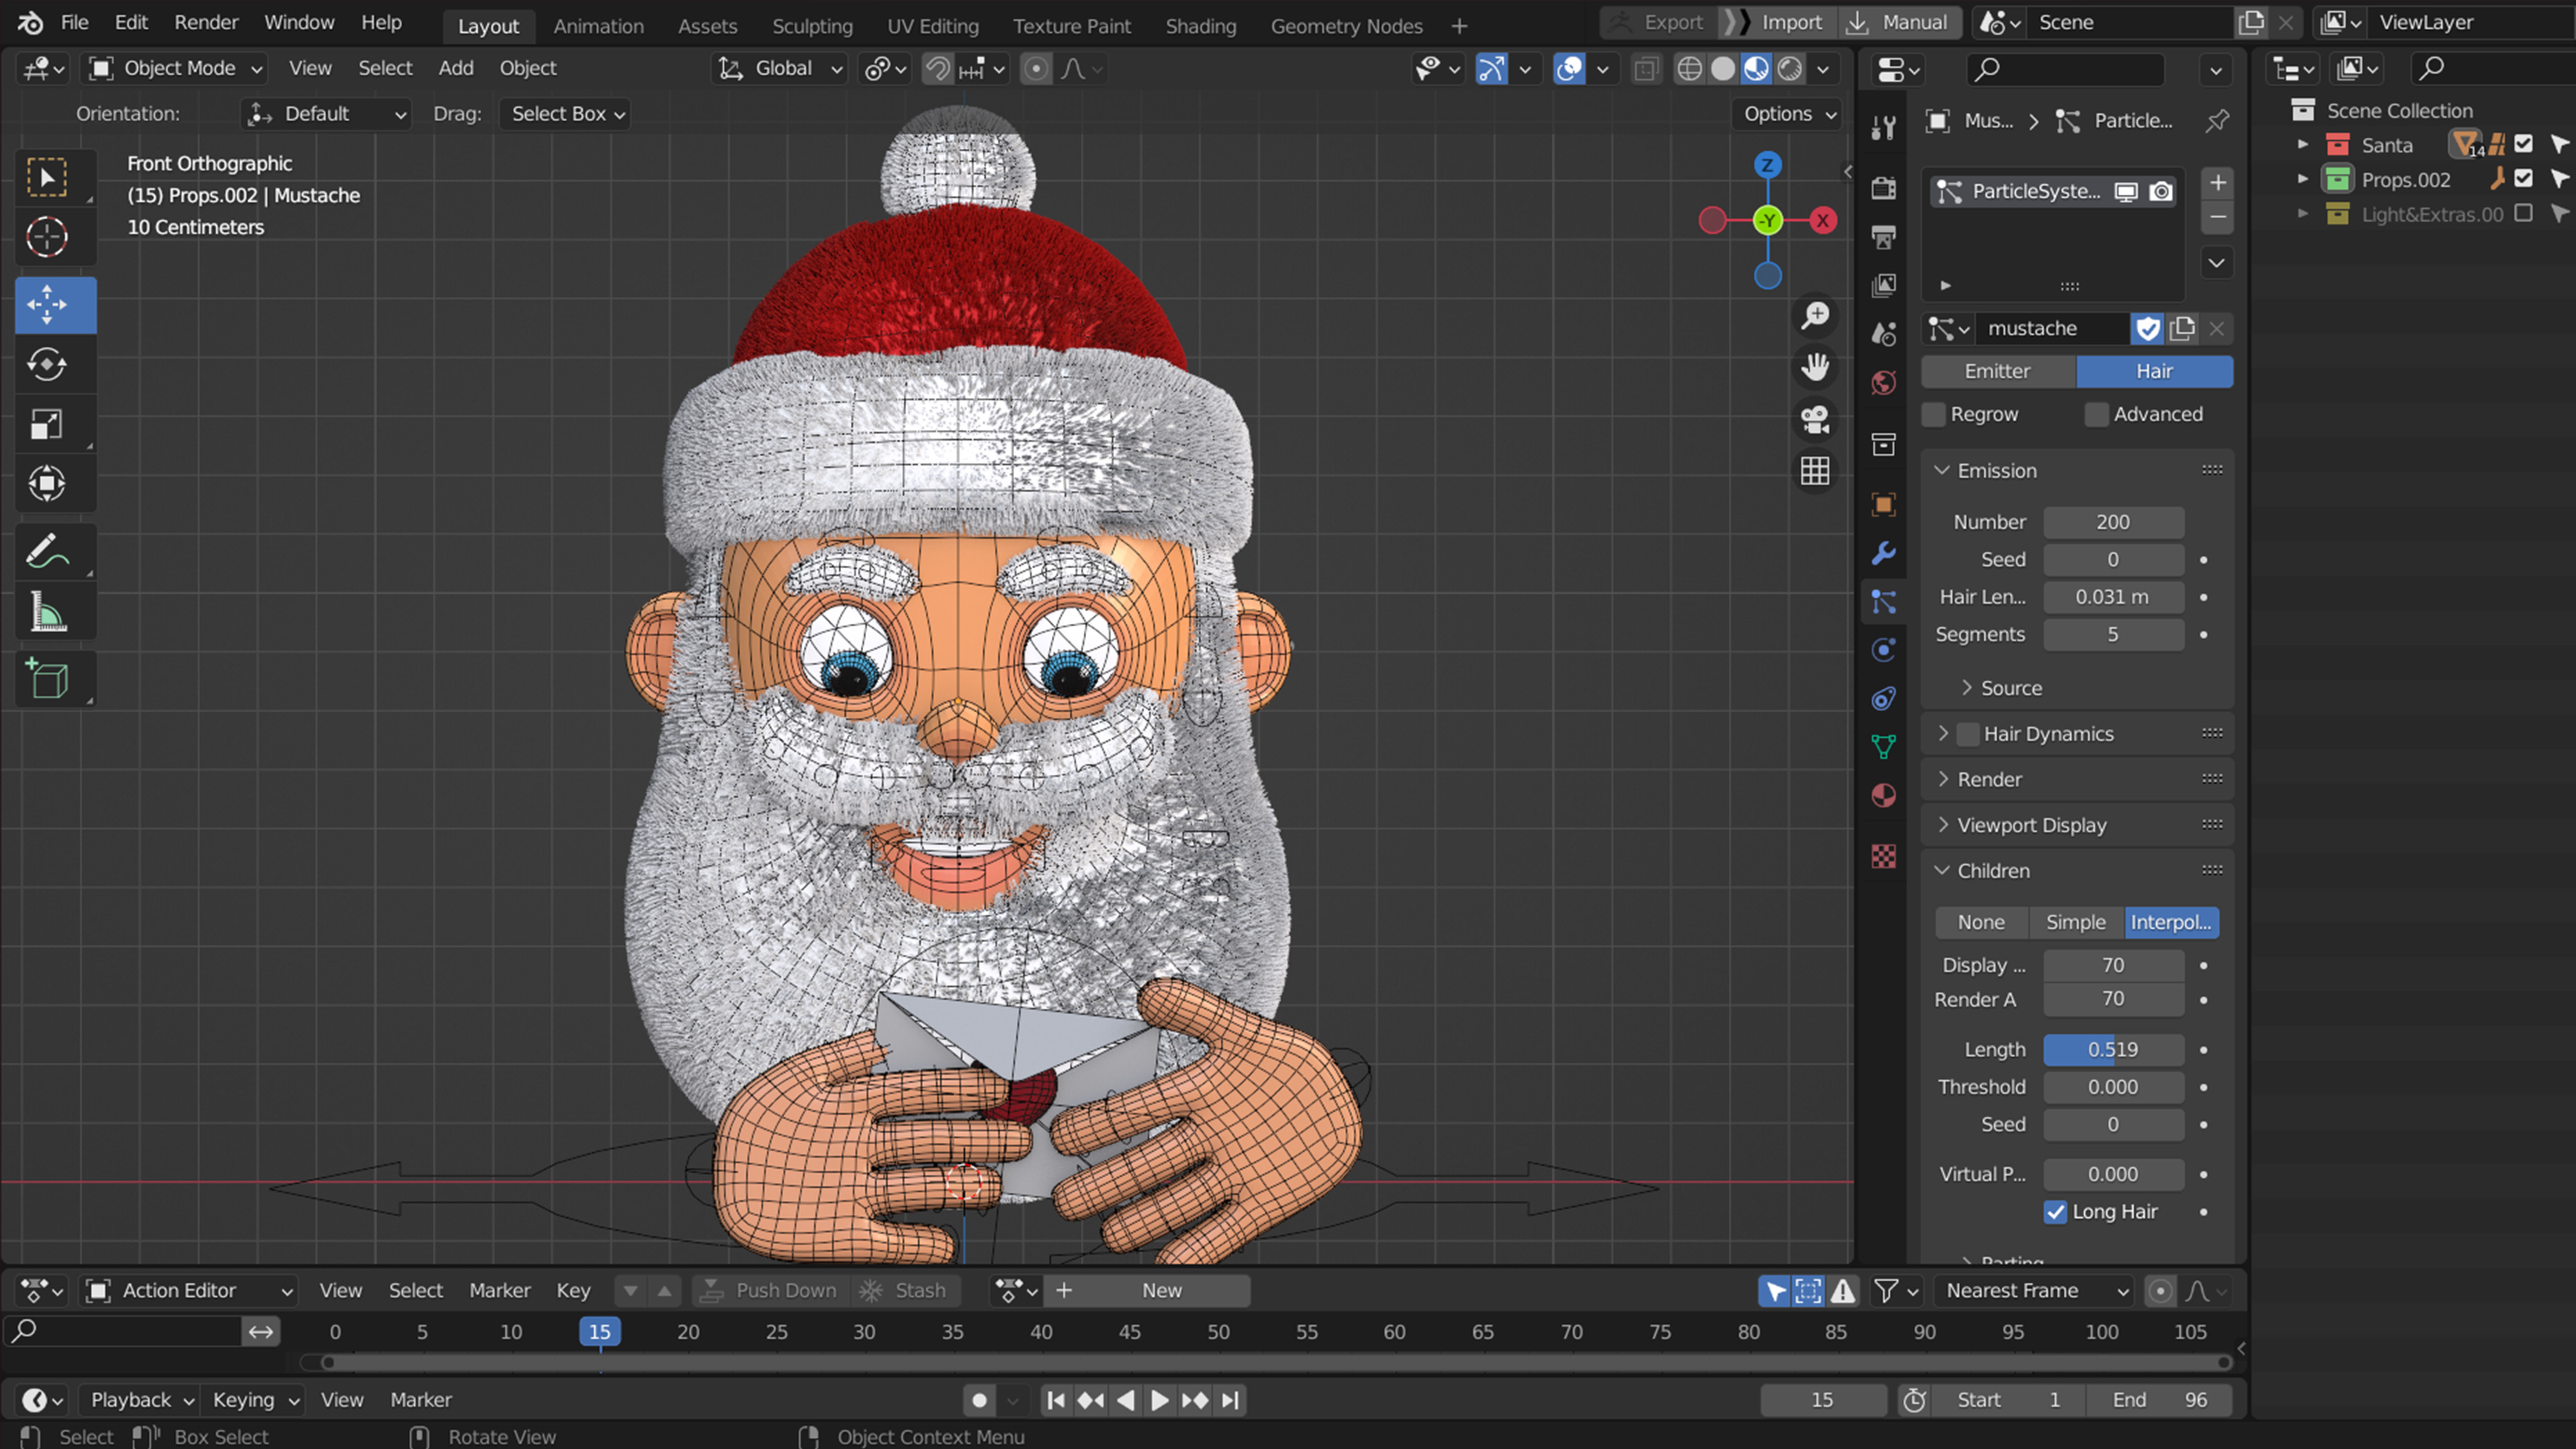Open the Nearest Frame dropdown
The width and height of the screenshot is (2576, 1449).
pyautogui.click(x=2034, y=1291)
